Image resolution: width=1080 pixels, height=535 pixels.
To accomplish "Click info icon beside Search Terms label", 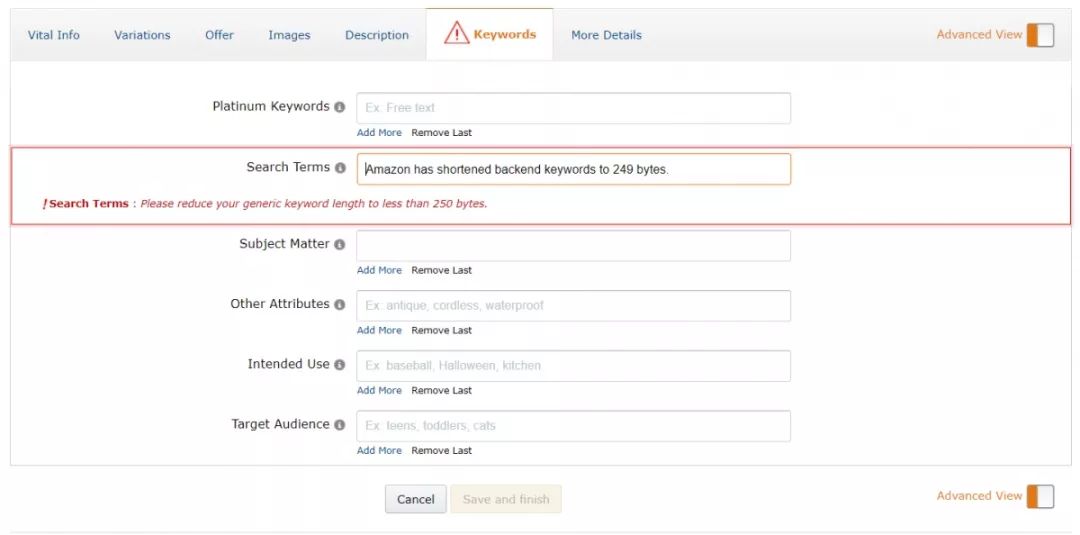I will 340,168.
